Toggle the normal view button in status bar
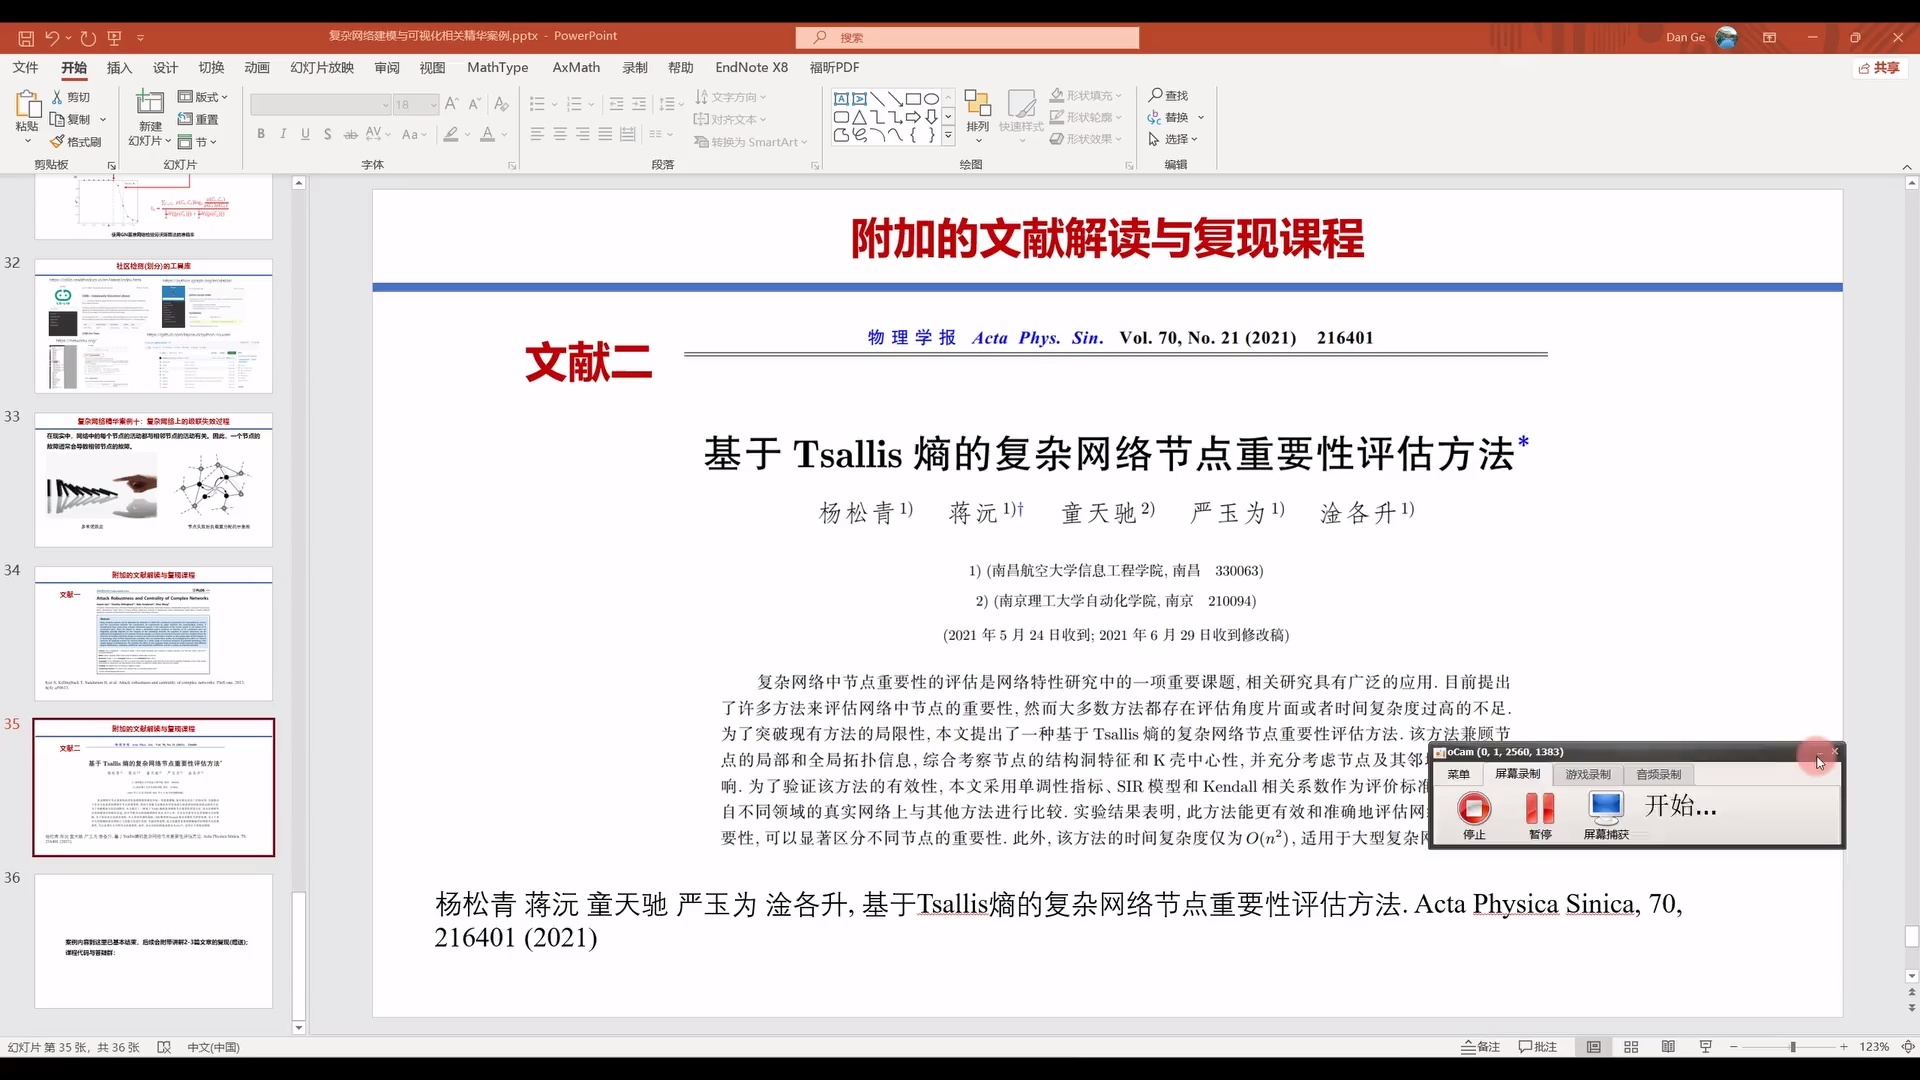The width and height of the screenshot is (1920, 1080). [1594, 1047]
